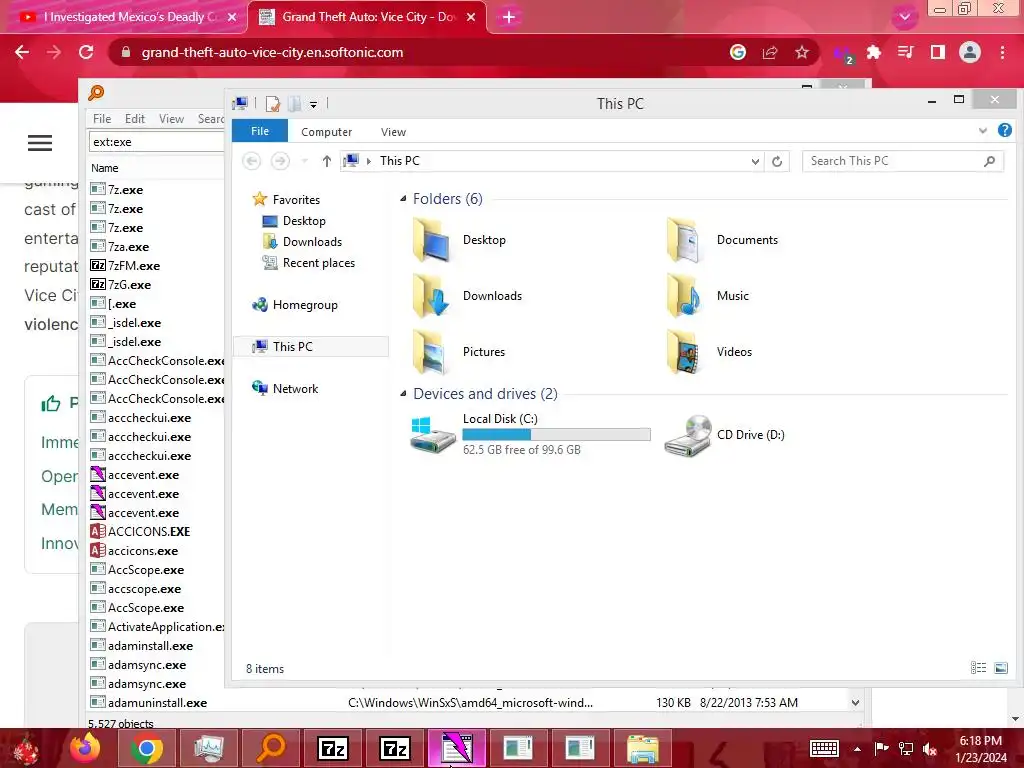
Task: Open the Chrome profile avatar
Action: coord(970,52)
